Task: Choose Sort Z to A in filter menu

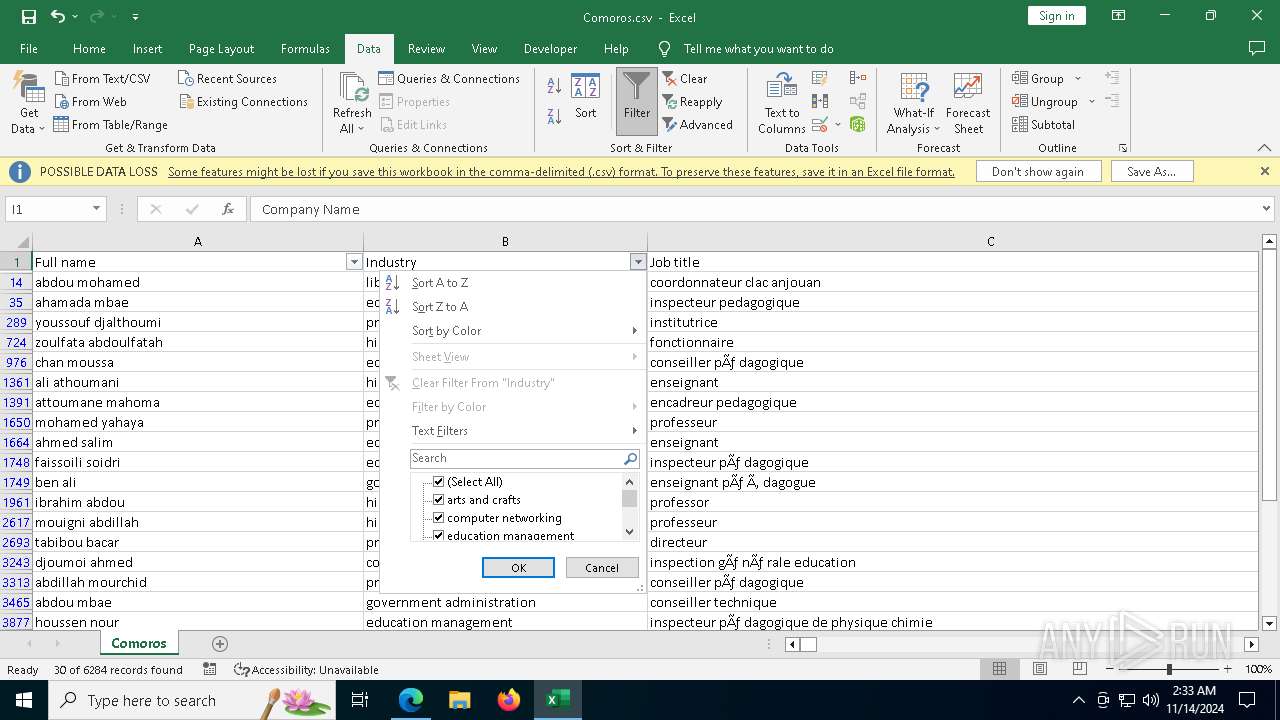Action: [511, 306]
